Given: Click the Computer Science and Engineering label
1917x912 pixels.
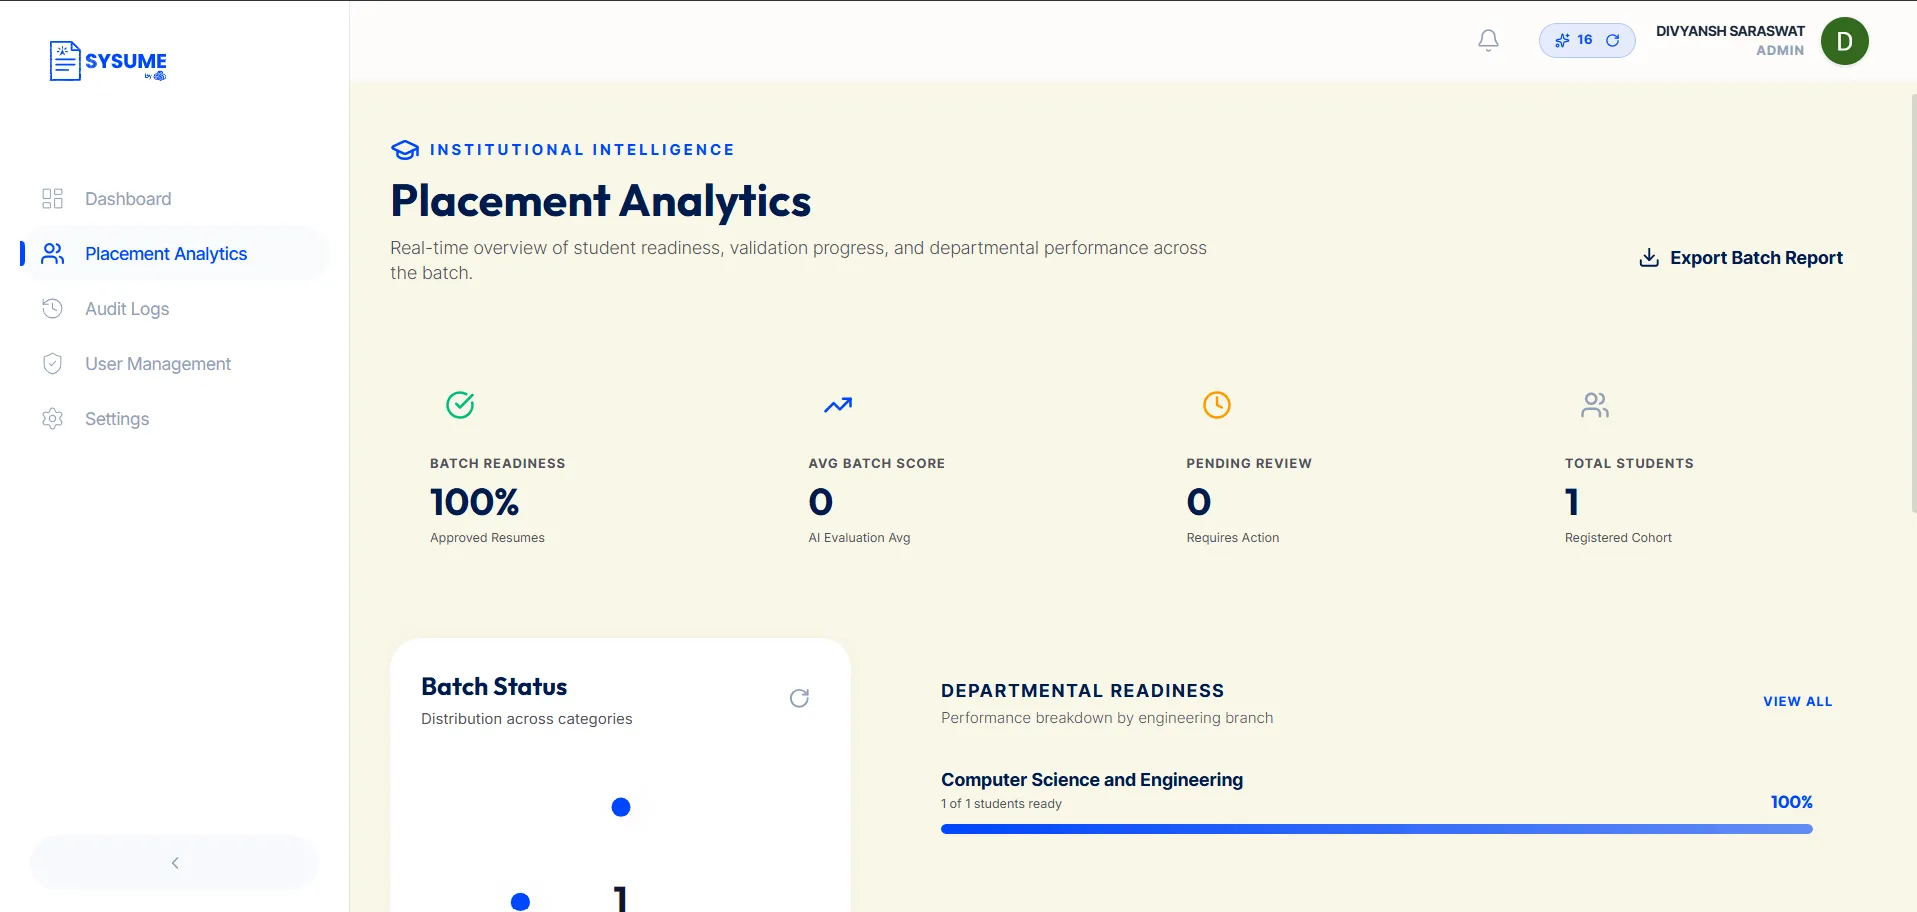Looking at the screenshot, I should (x=1092, y=779).
